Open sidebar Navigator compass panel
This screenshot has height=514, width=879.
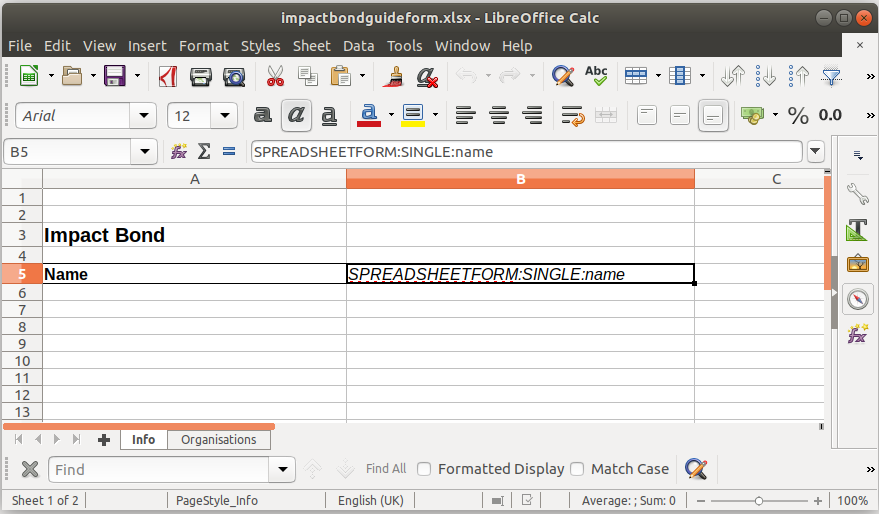[857, 299]
